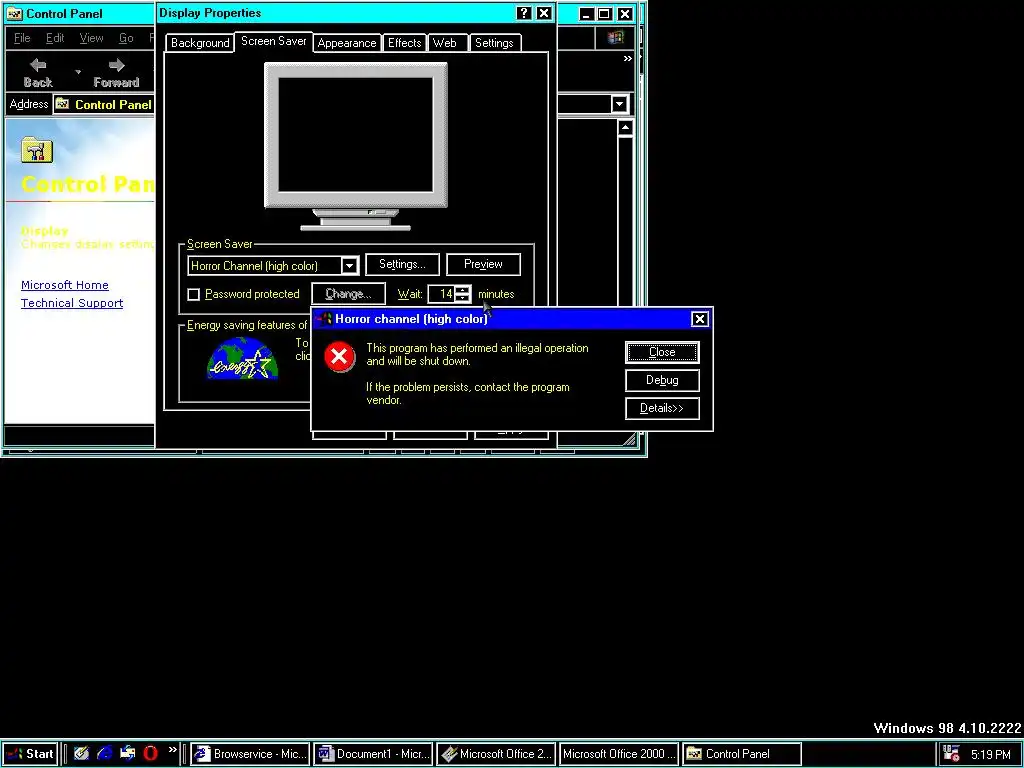Select the Screen Saver tab
This screenshot has height=768, width=1024.
click(274, 41)
